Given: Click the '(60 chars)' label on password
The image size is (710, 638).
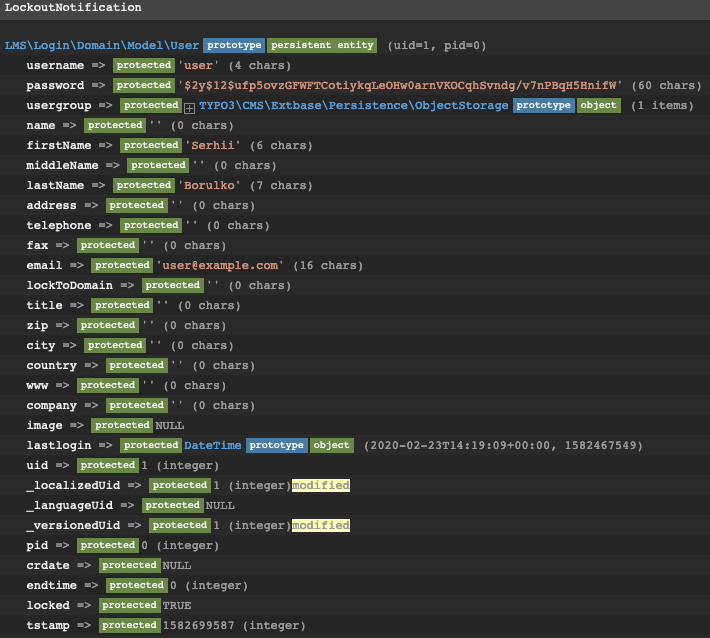Looking at the screenshot, I should pos(666,86).
